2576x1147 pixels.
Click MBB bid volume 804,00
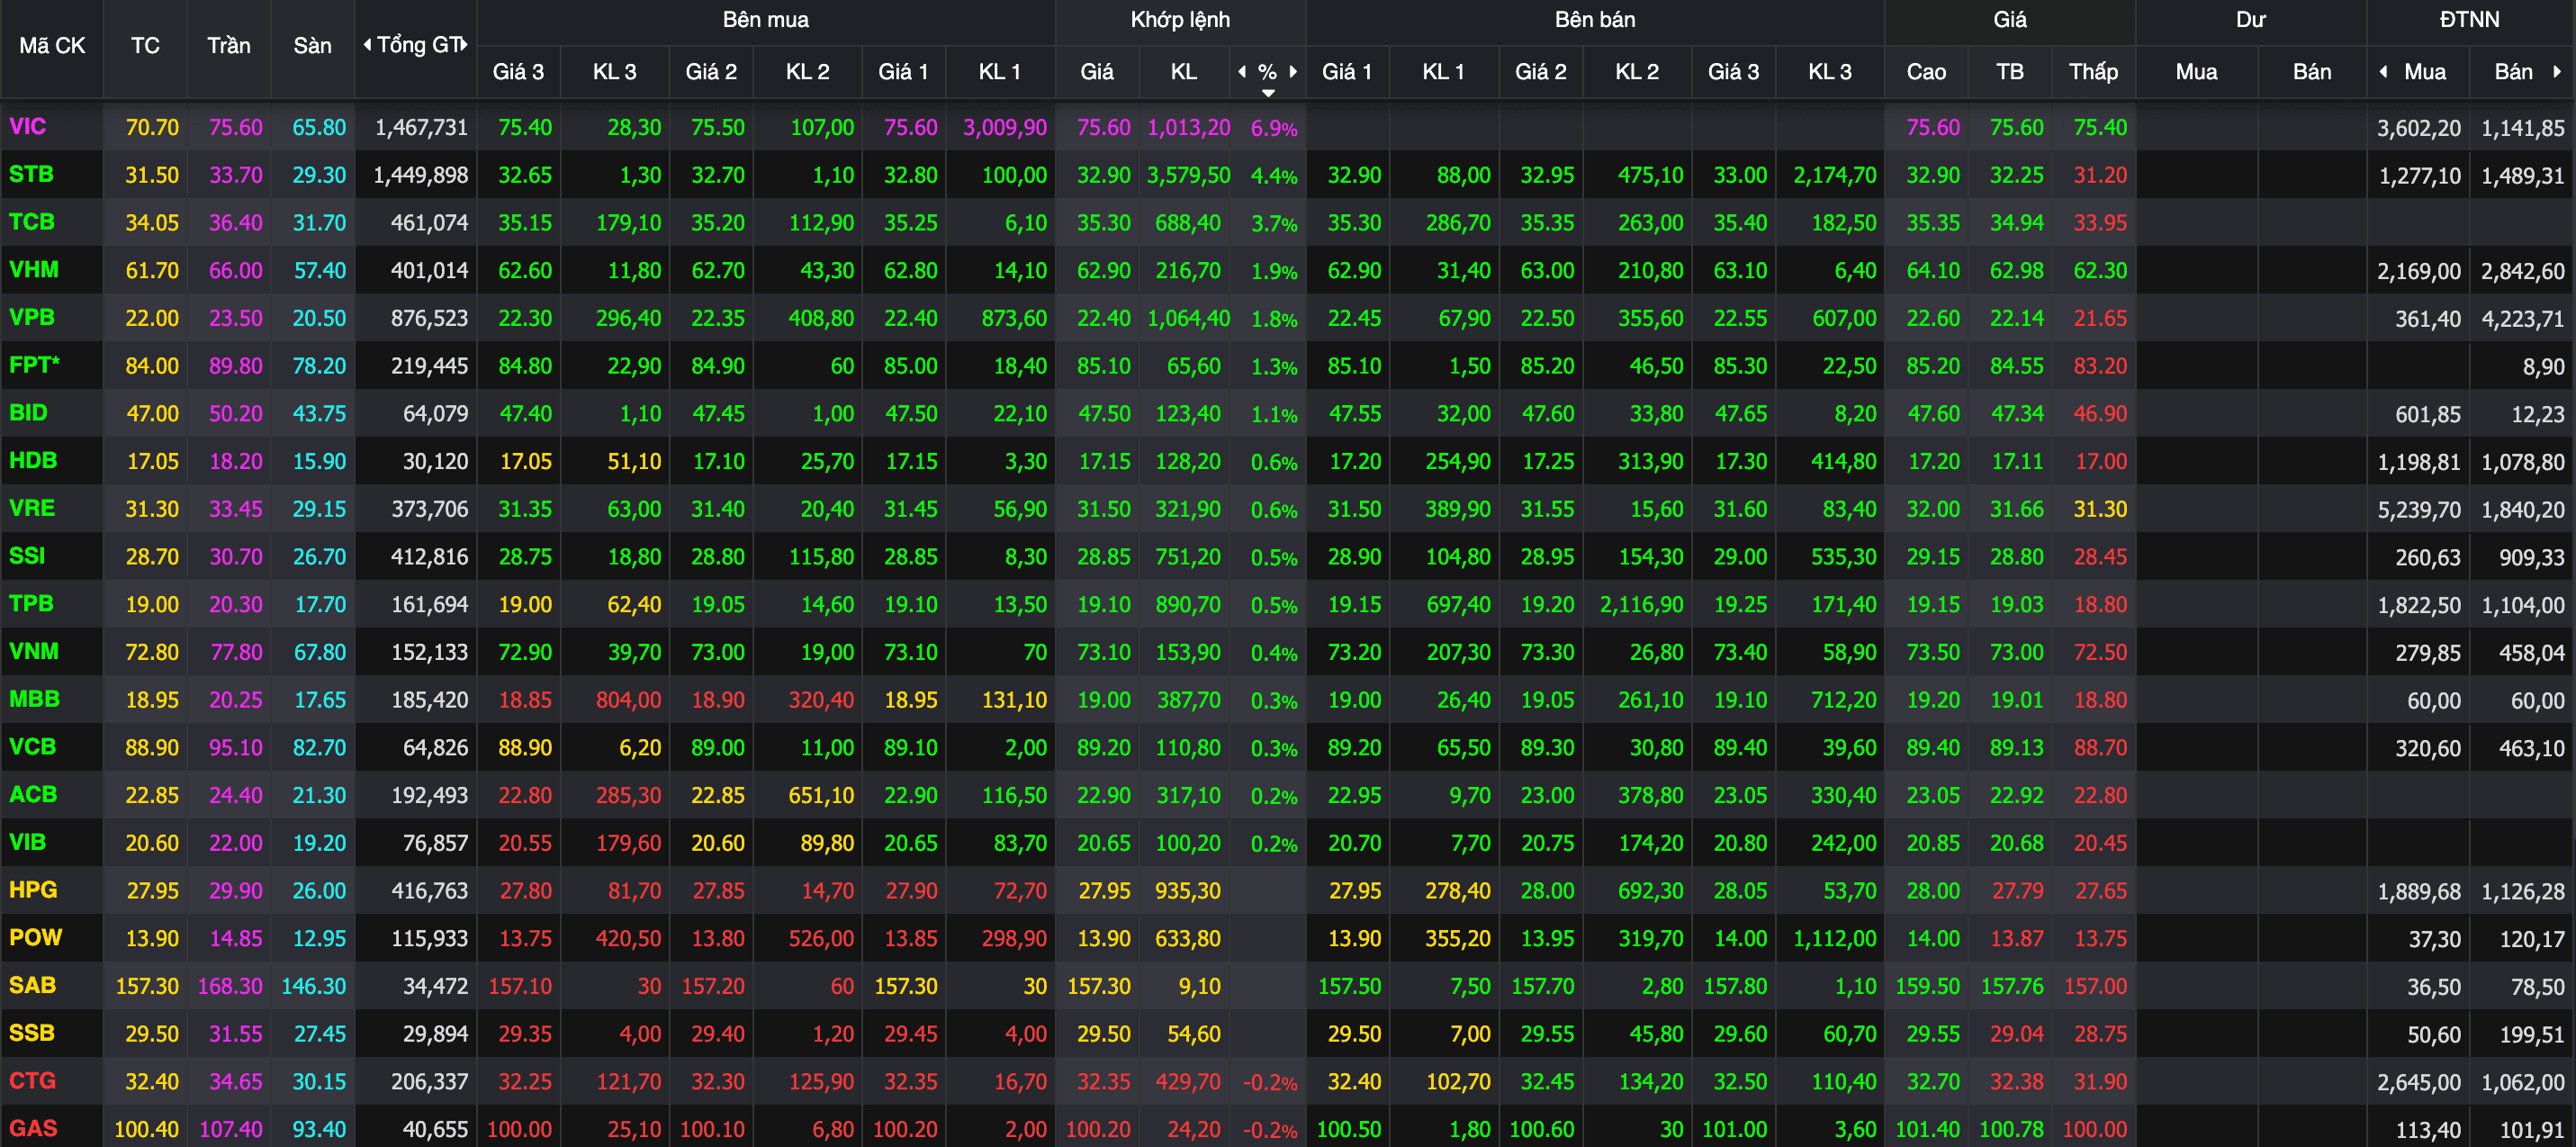click(x=628, y=700)
